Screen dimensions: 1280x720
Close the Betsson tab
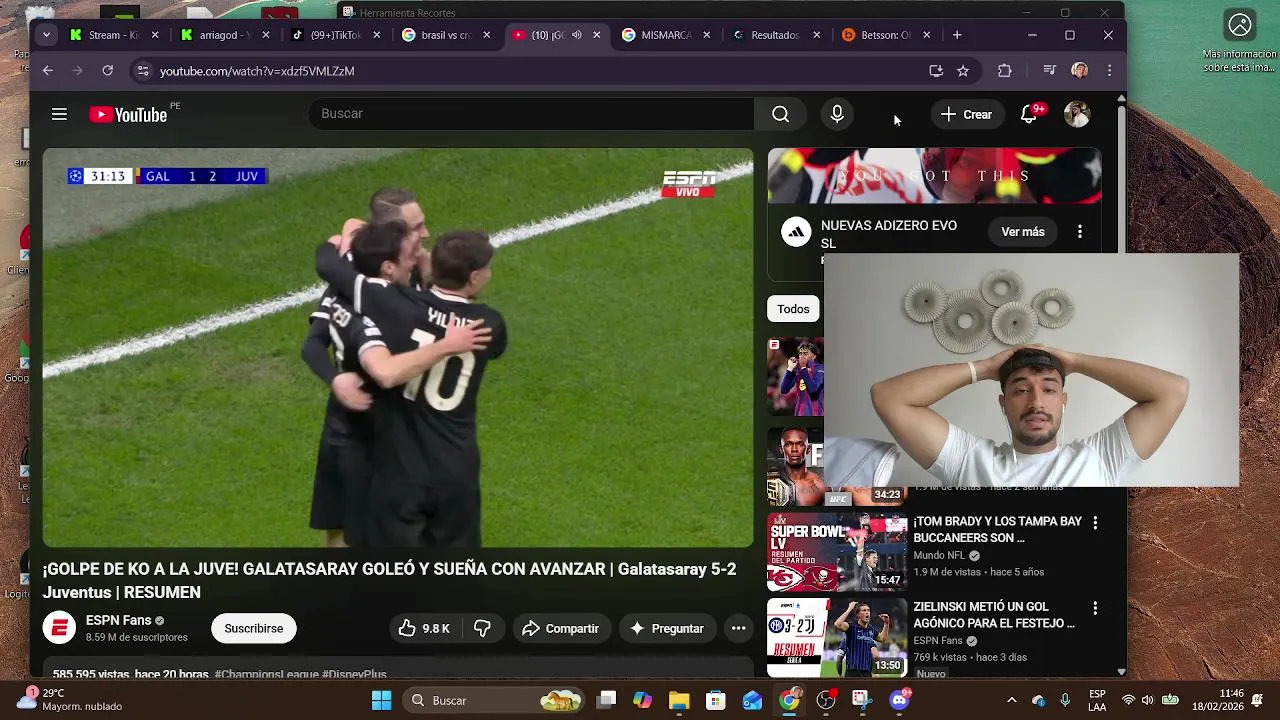click(926, 35)
